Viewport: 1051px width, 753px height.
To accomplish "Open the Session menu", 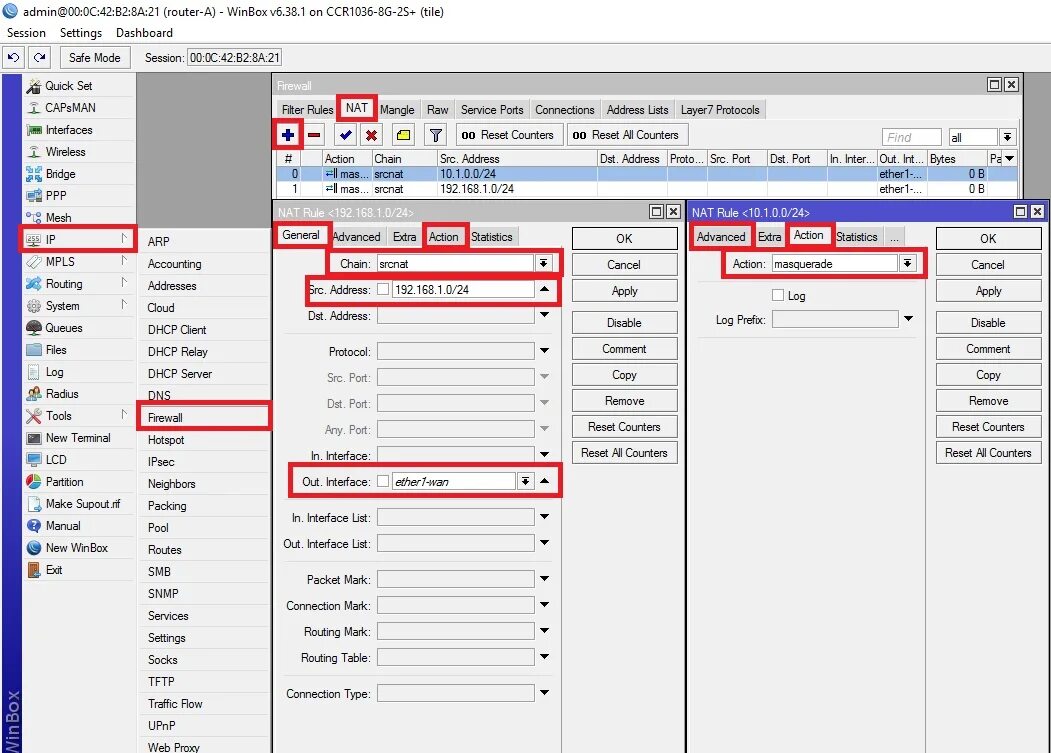I will 26,33.
